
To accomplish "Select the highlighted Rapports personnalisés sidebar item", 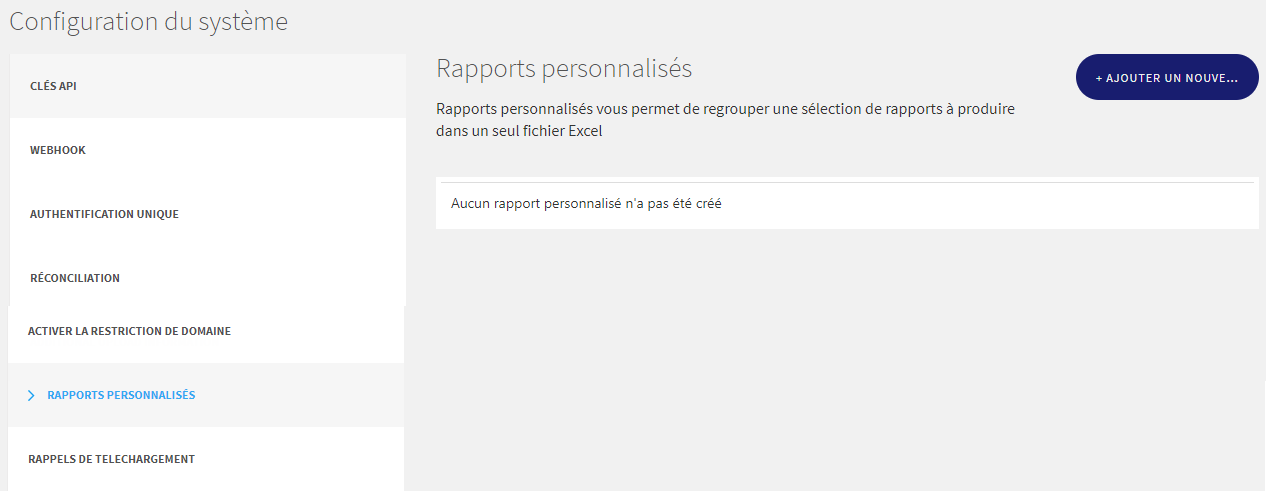I will (206, 395).
